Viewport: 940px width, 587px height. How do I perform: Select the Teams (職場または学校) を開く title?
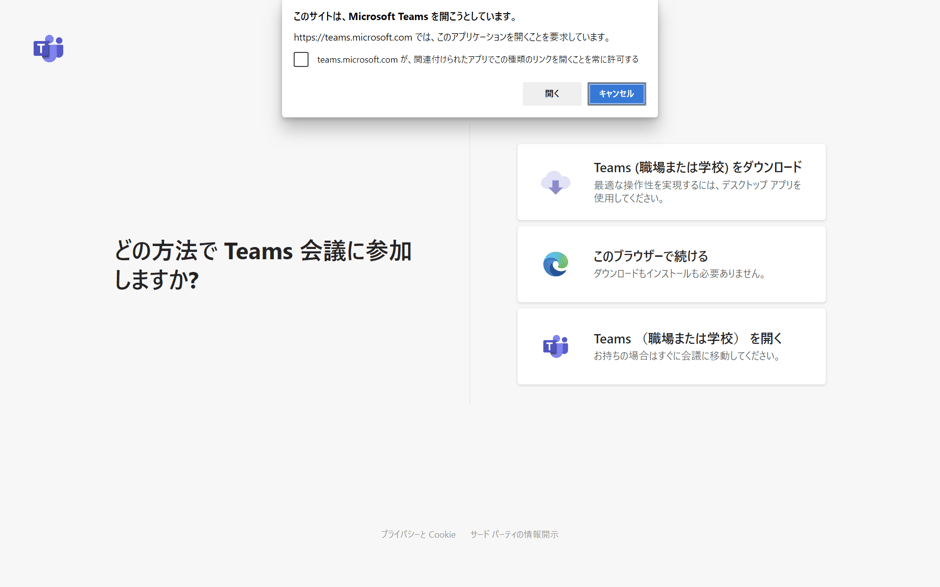[x=688, y=339]
